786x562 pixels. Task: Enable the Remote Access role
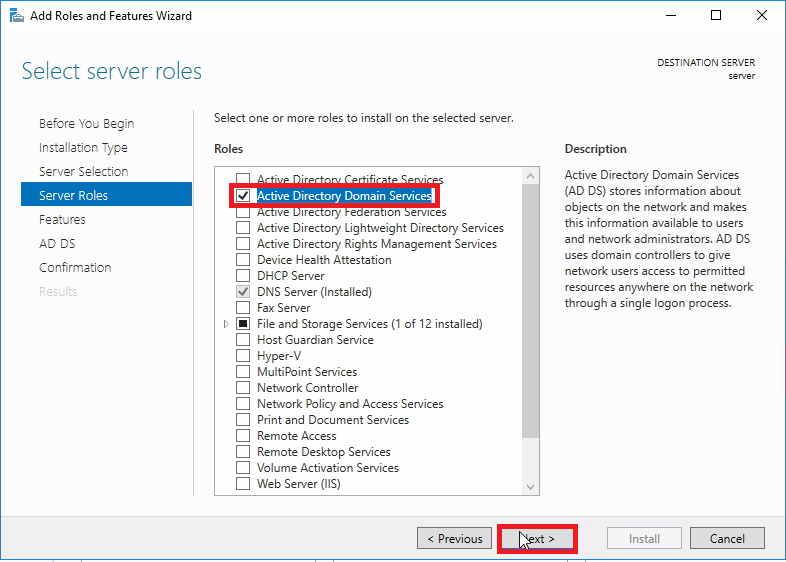coord(243,436)
